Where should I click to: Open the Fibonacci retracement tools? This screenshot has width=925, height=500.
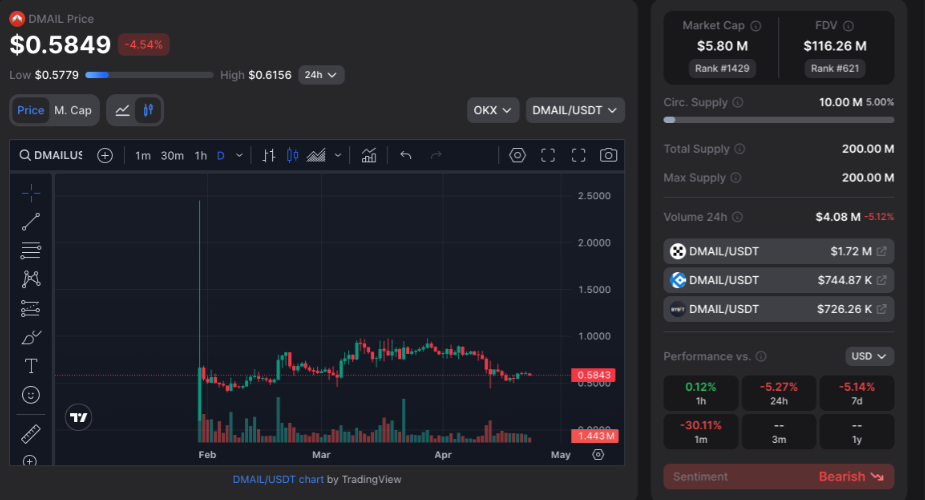(x=31, y=251)
